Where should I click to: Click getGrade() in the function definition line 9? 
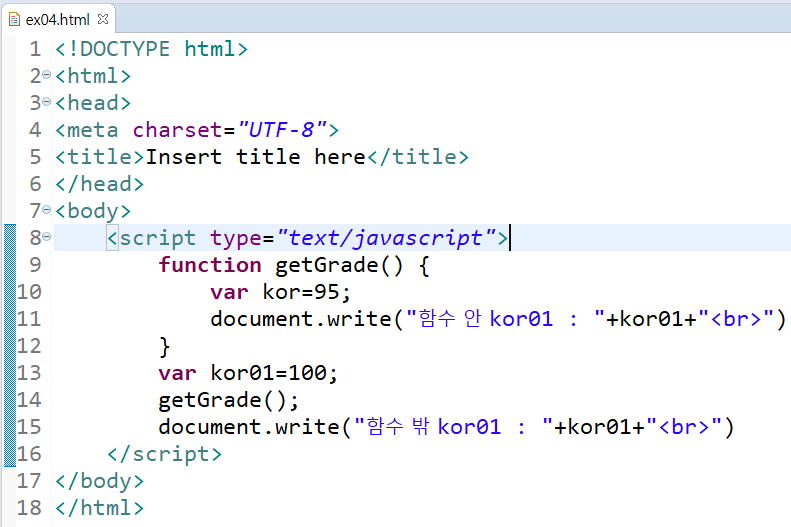tap(339, 266)
